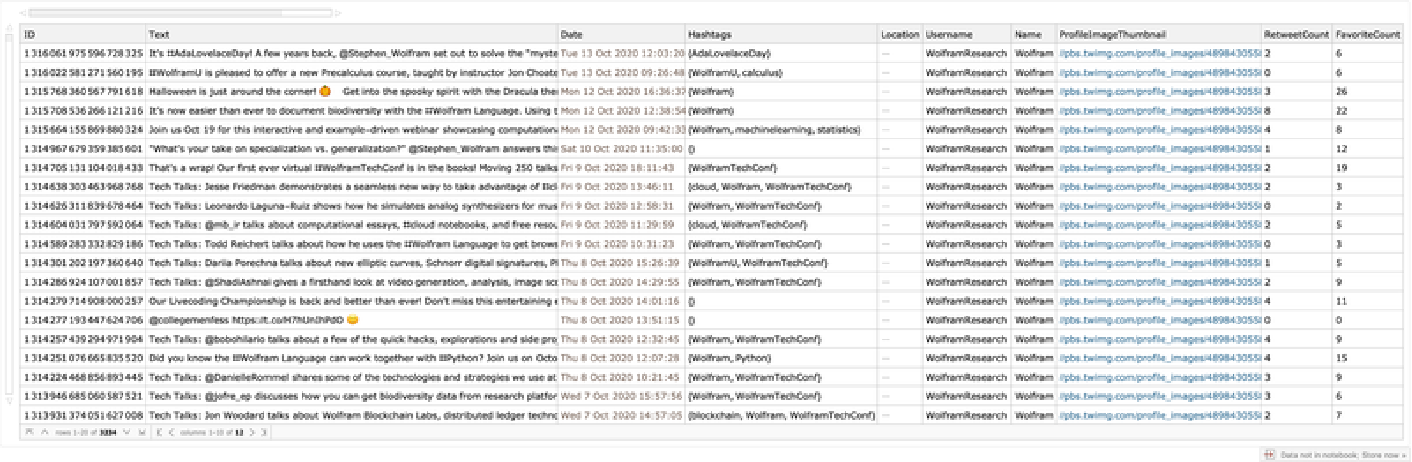Click the previous rows up-arrow icon
1412x462 pixels.
pos(43,432)
